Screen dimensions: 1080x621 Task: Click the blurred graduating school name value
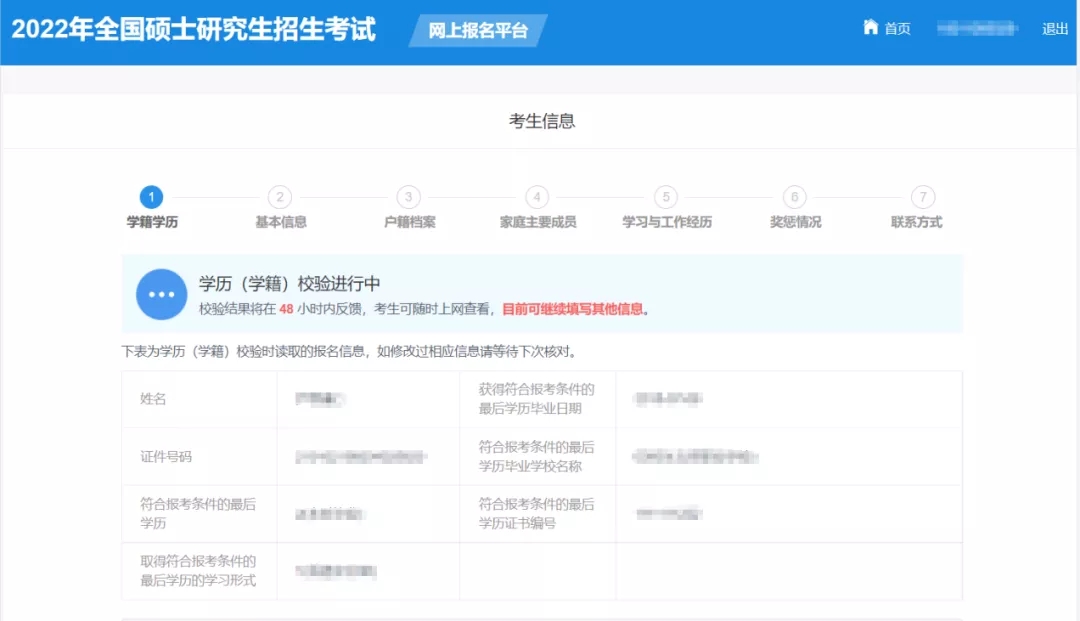[x=695, y=456]
